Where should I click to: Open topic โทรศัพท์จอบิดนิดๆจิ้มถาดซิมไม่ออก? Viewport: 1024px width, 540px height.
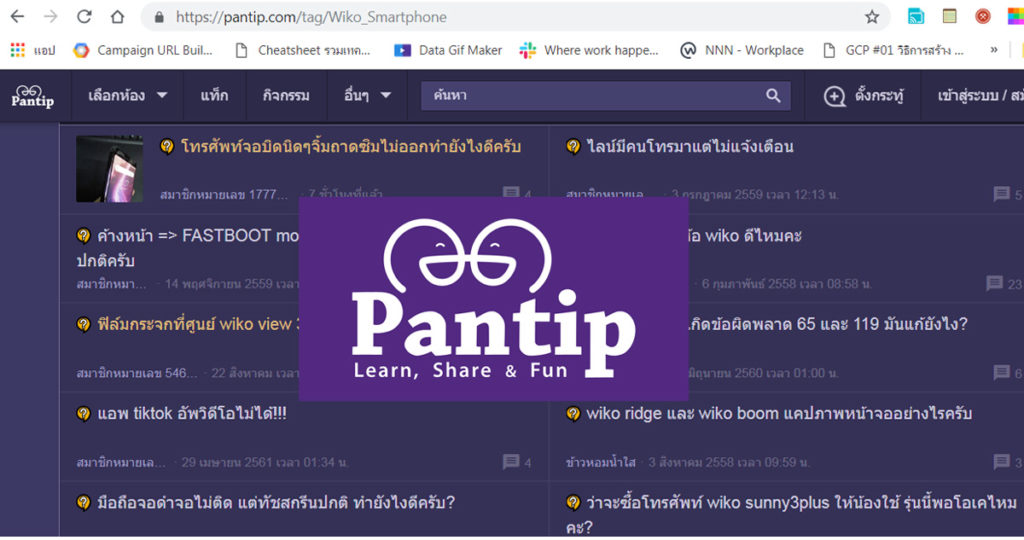click(x=351, y=146)
